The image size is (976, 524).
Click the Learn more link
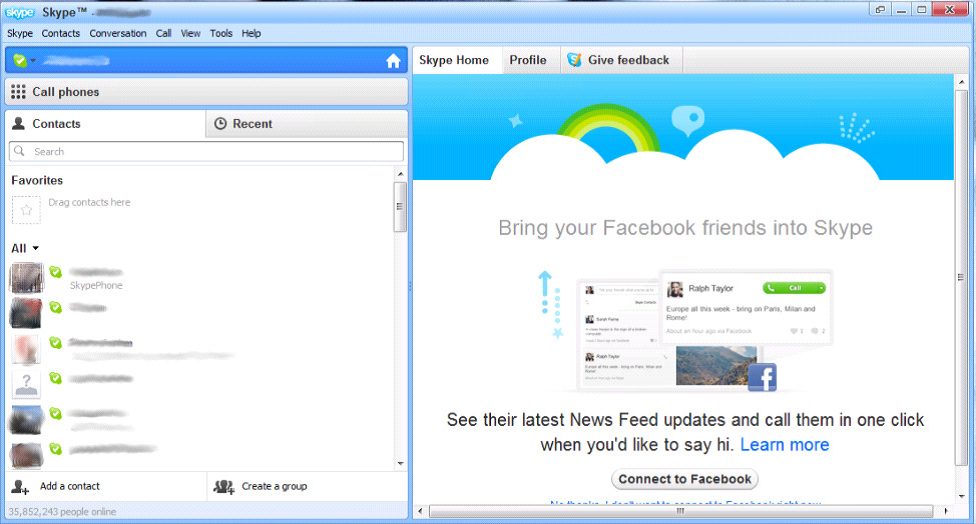784,445
